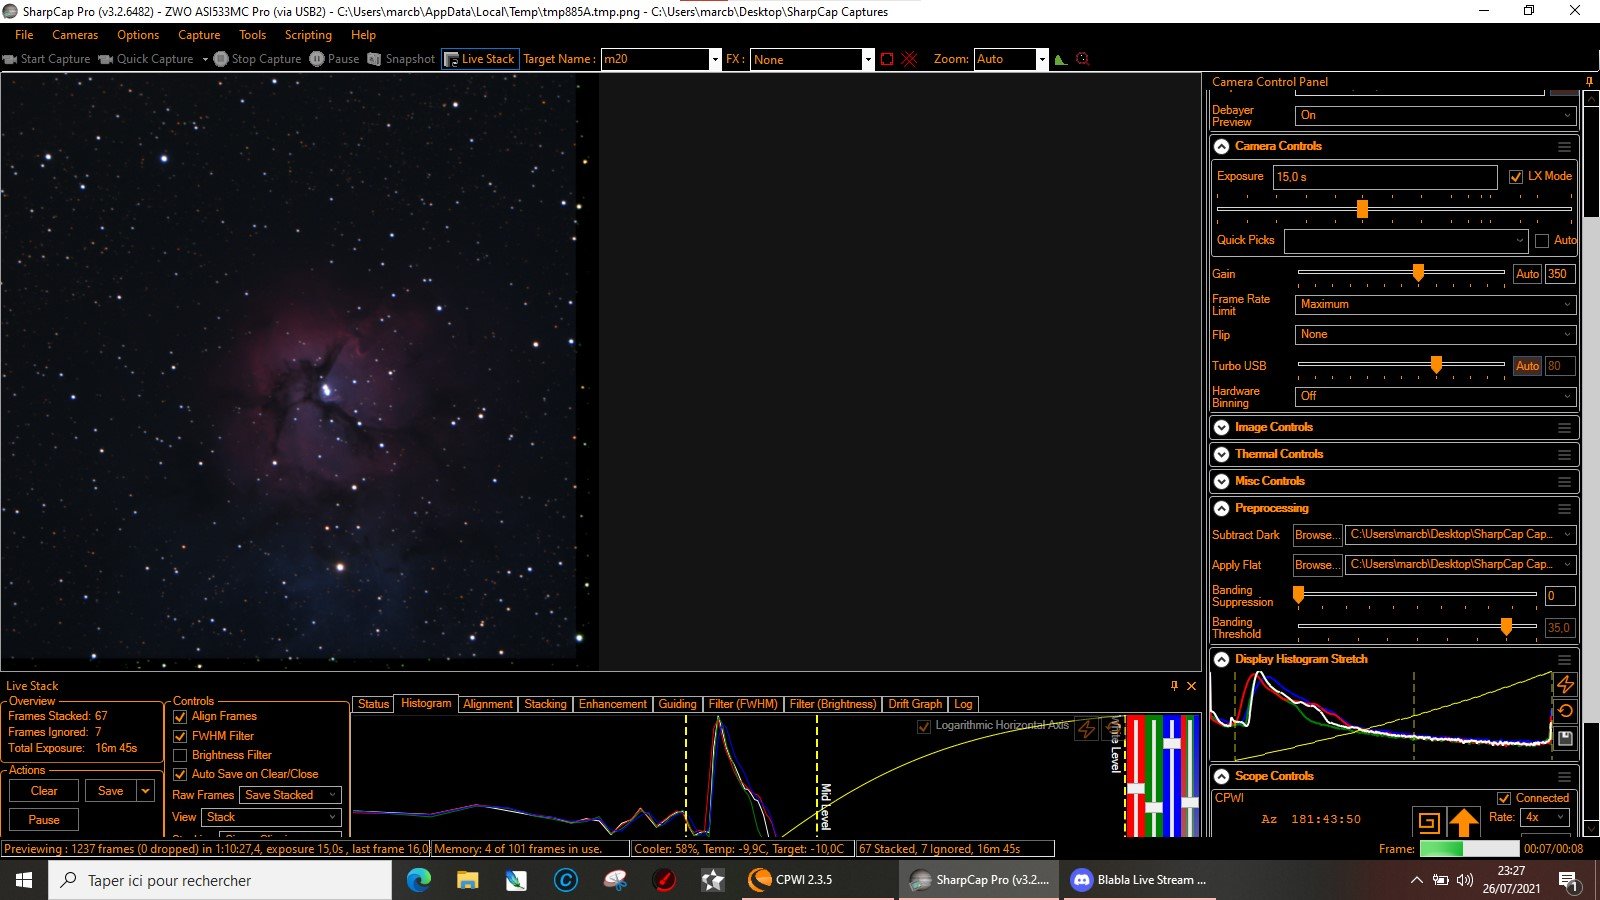The height and width of the screenshot is (900, 1600).
Task: Click the Banding Threshold slider handle
Action: coord(1506,626)
